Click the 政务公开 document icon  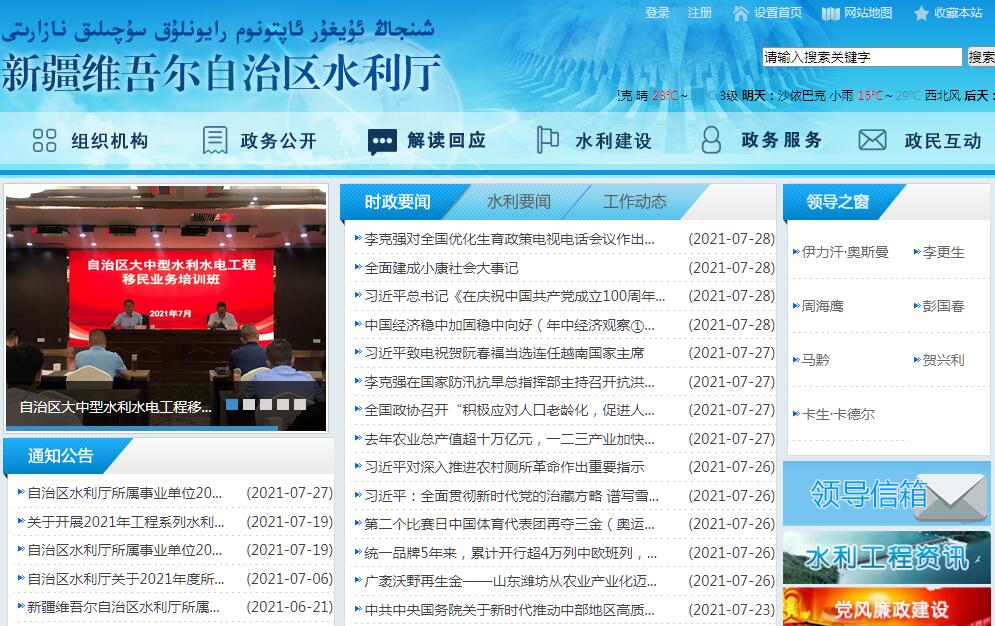coord(215,141)
